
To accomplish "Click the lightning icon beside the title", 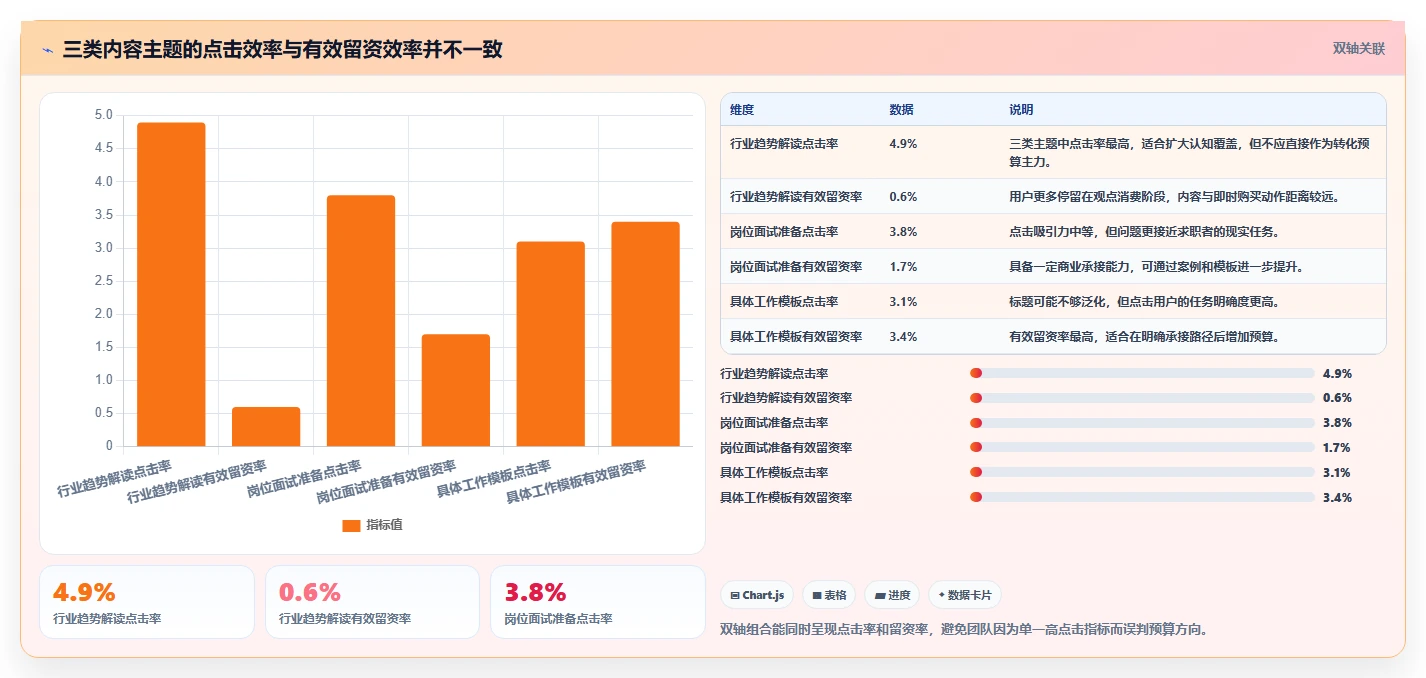I will [48, 50].
